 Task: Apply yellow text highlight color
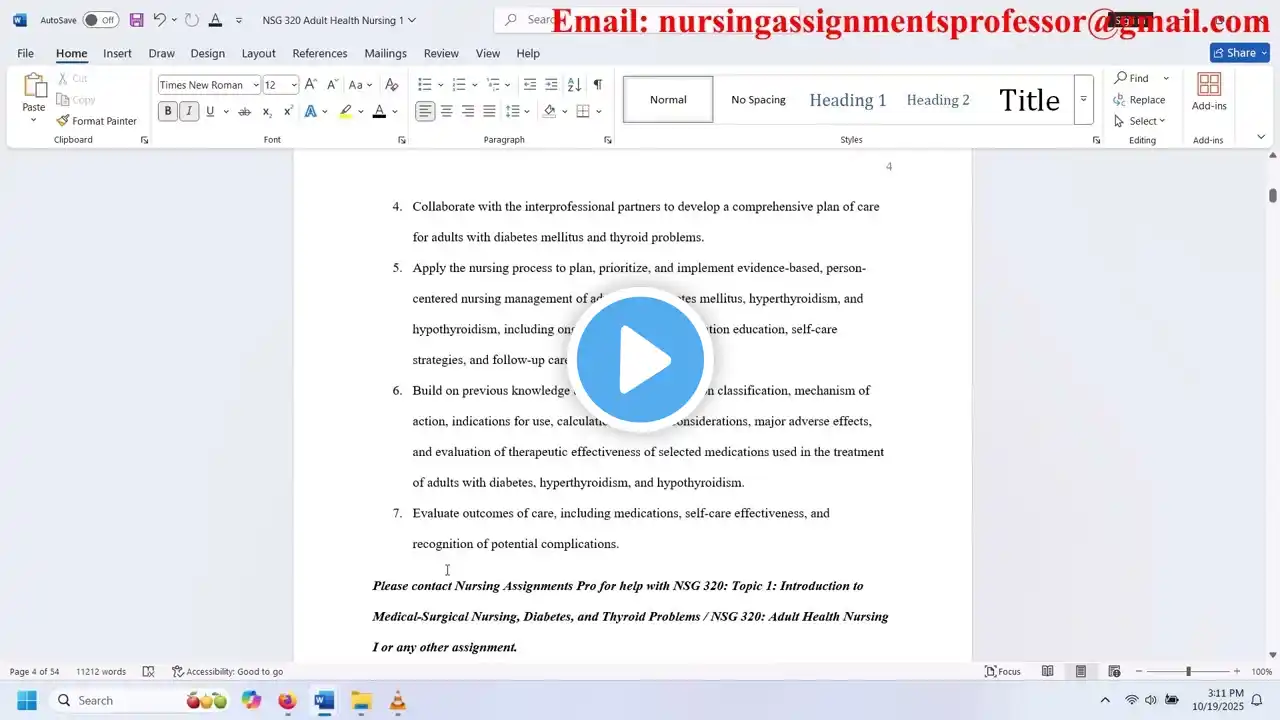[345, 112]
